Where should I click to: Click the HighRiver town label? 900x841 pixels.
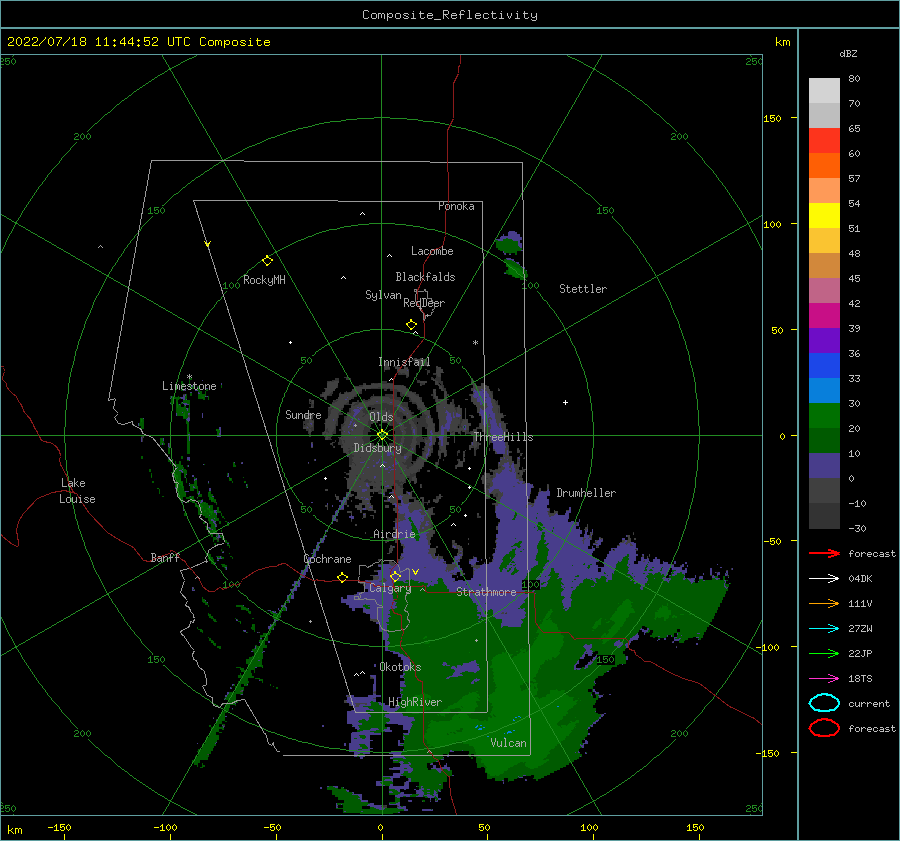coord(415,702)
